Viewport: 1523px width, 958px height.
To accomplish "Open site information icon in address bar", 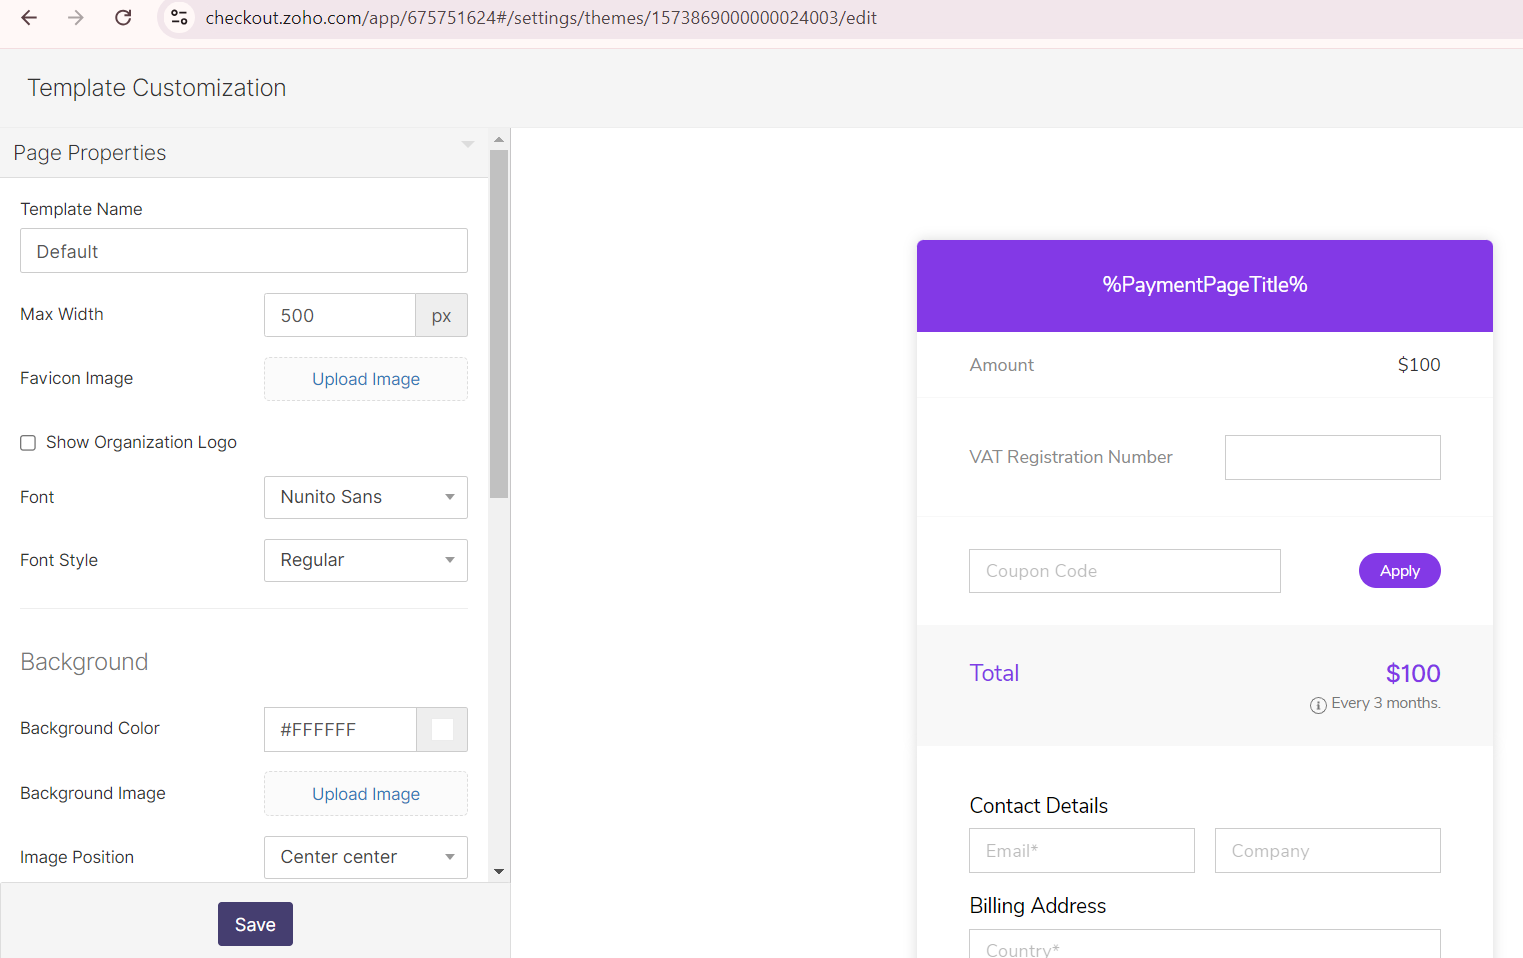I will coord(180,18).
